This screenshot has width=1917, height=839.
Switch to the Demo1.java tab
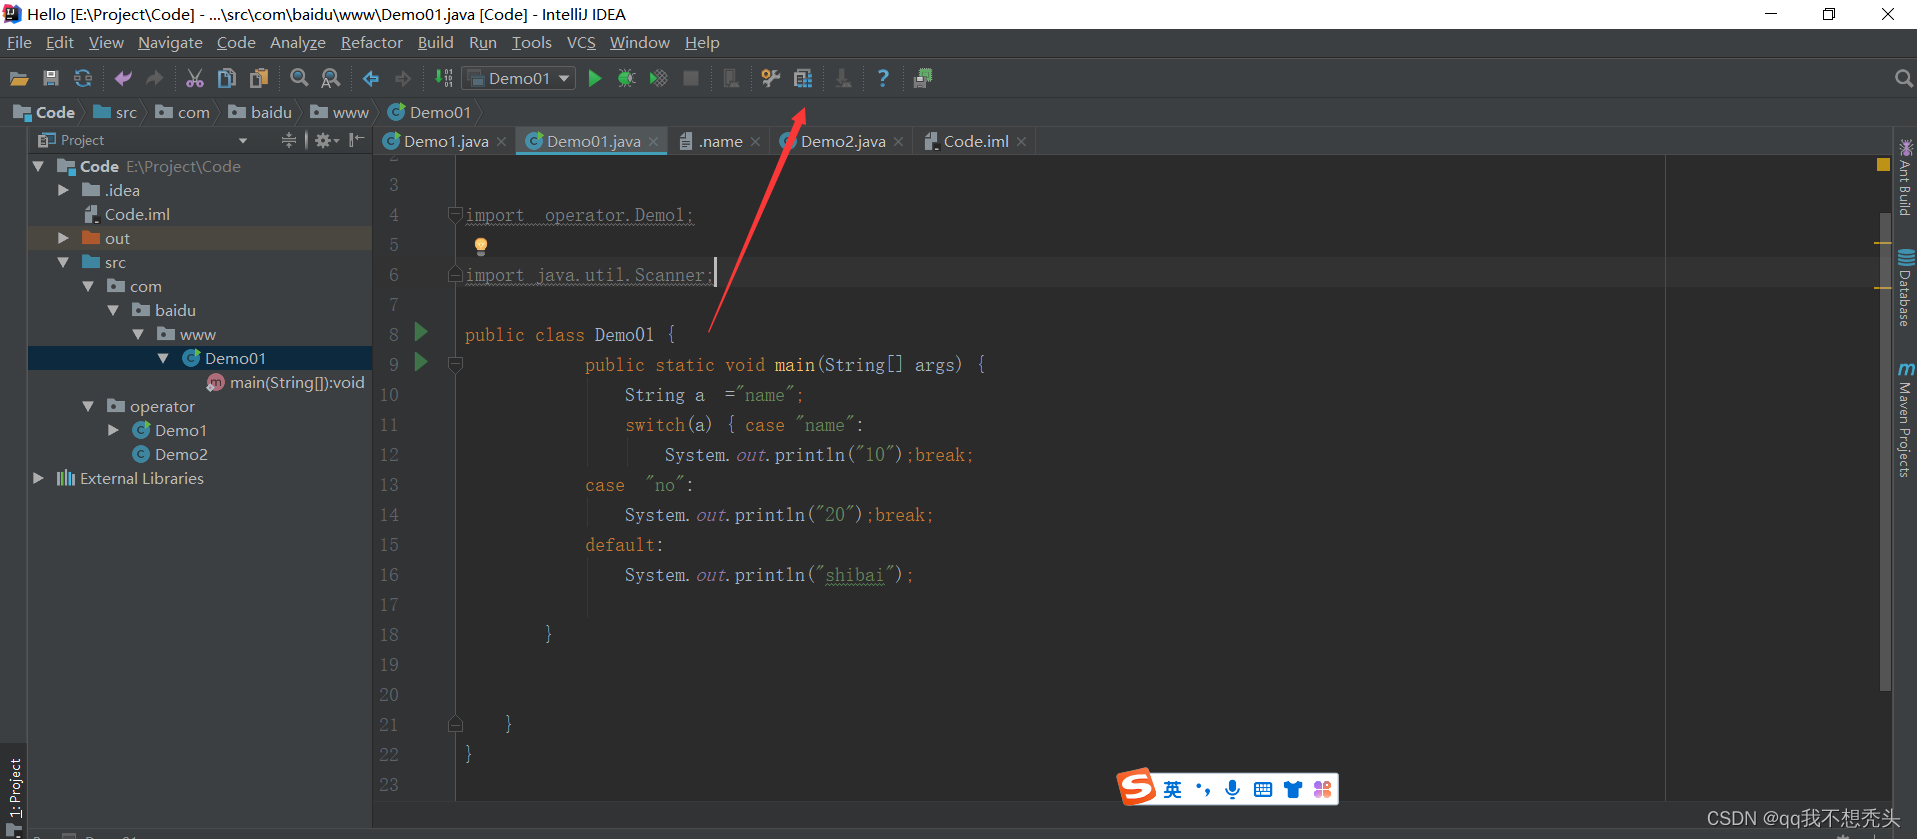(446, 141)
